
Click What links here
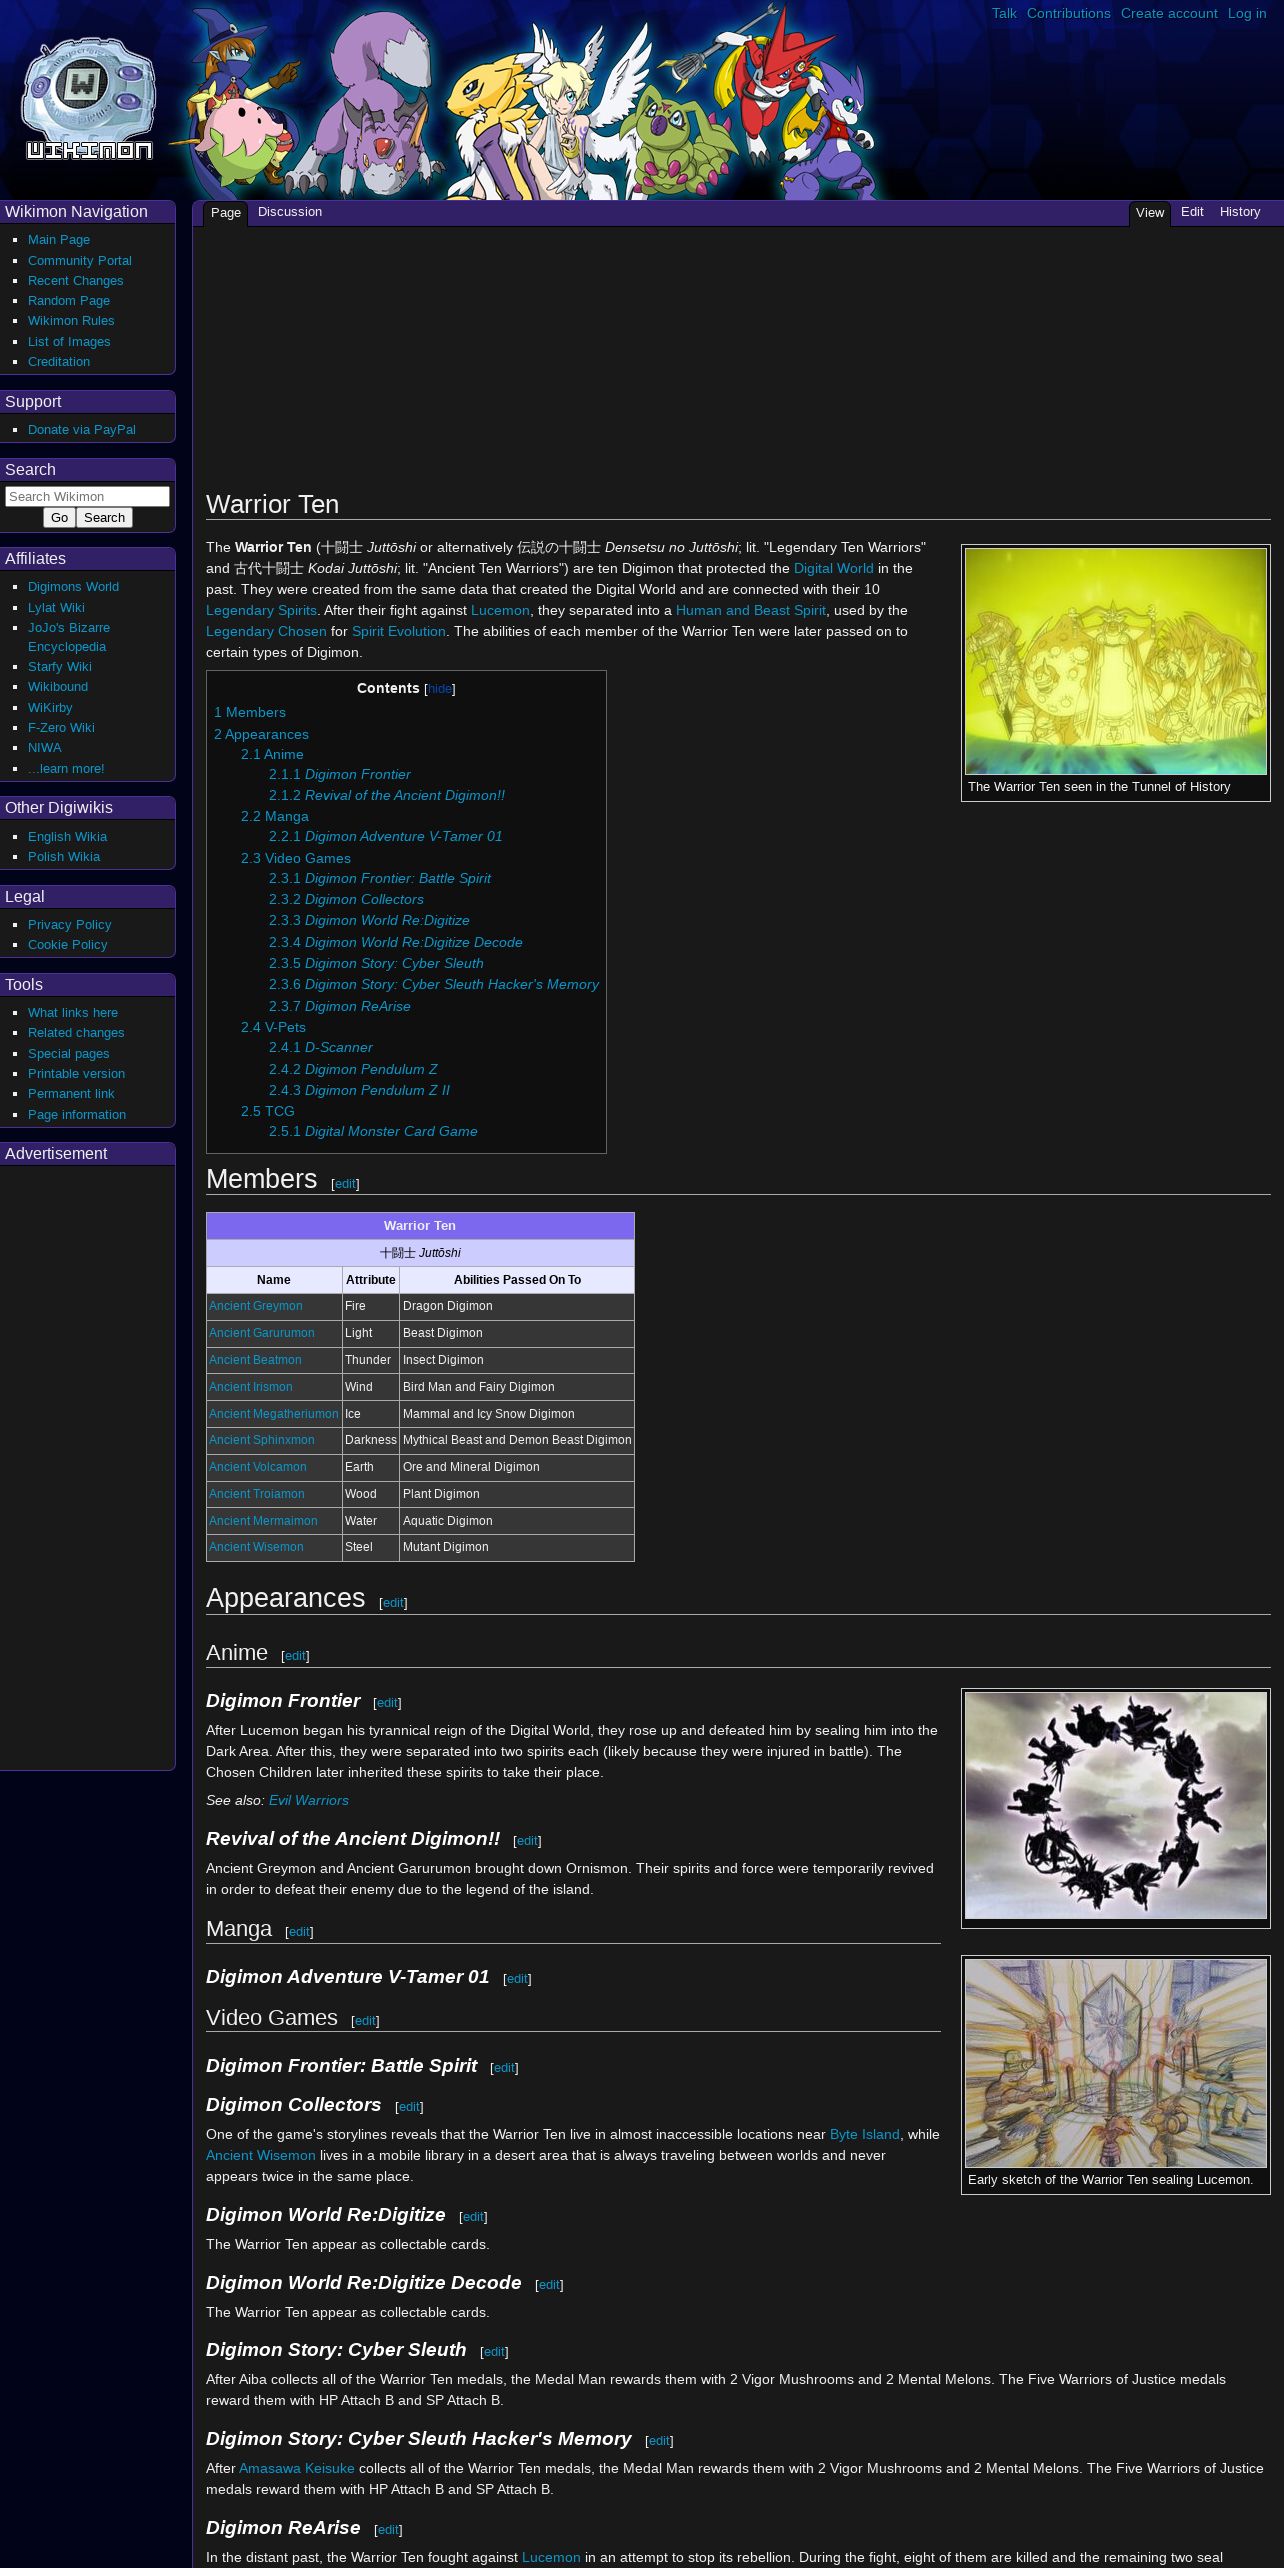pyautogui.click(x=73, y=1013)
